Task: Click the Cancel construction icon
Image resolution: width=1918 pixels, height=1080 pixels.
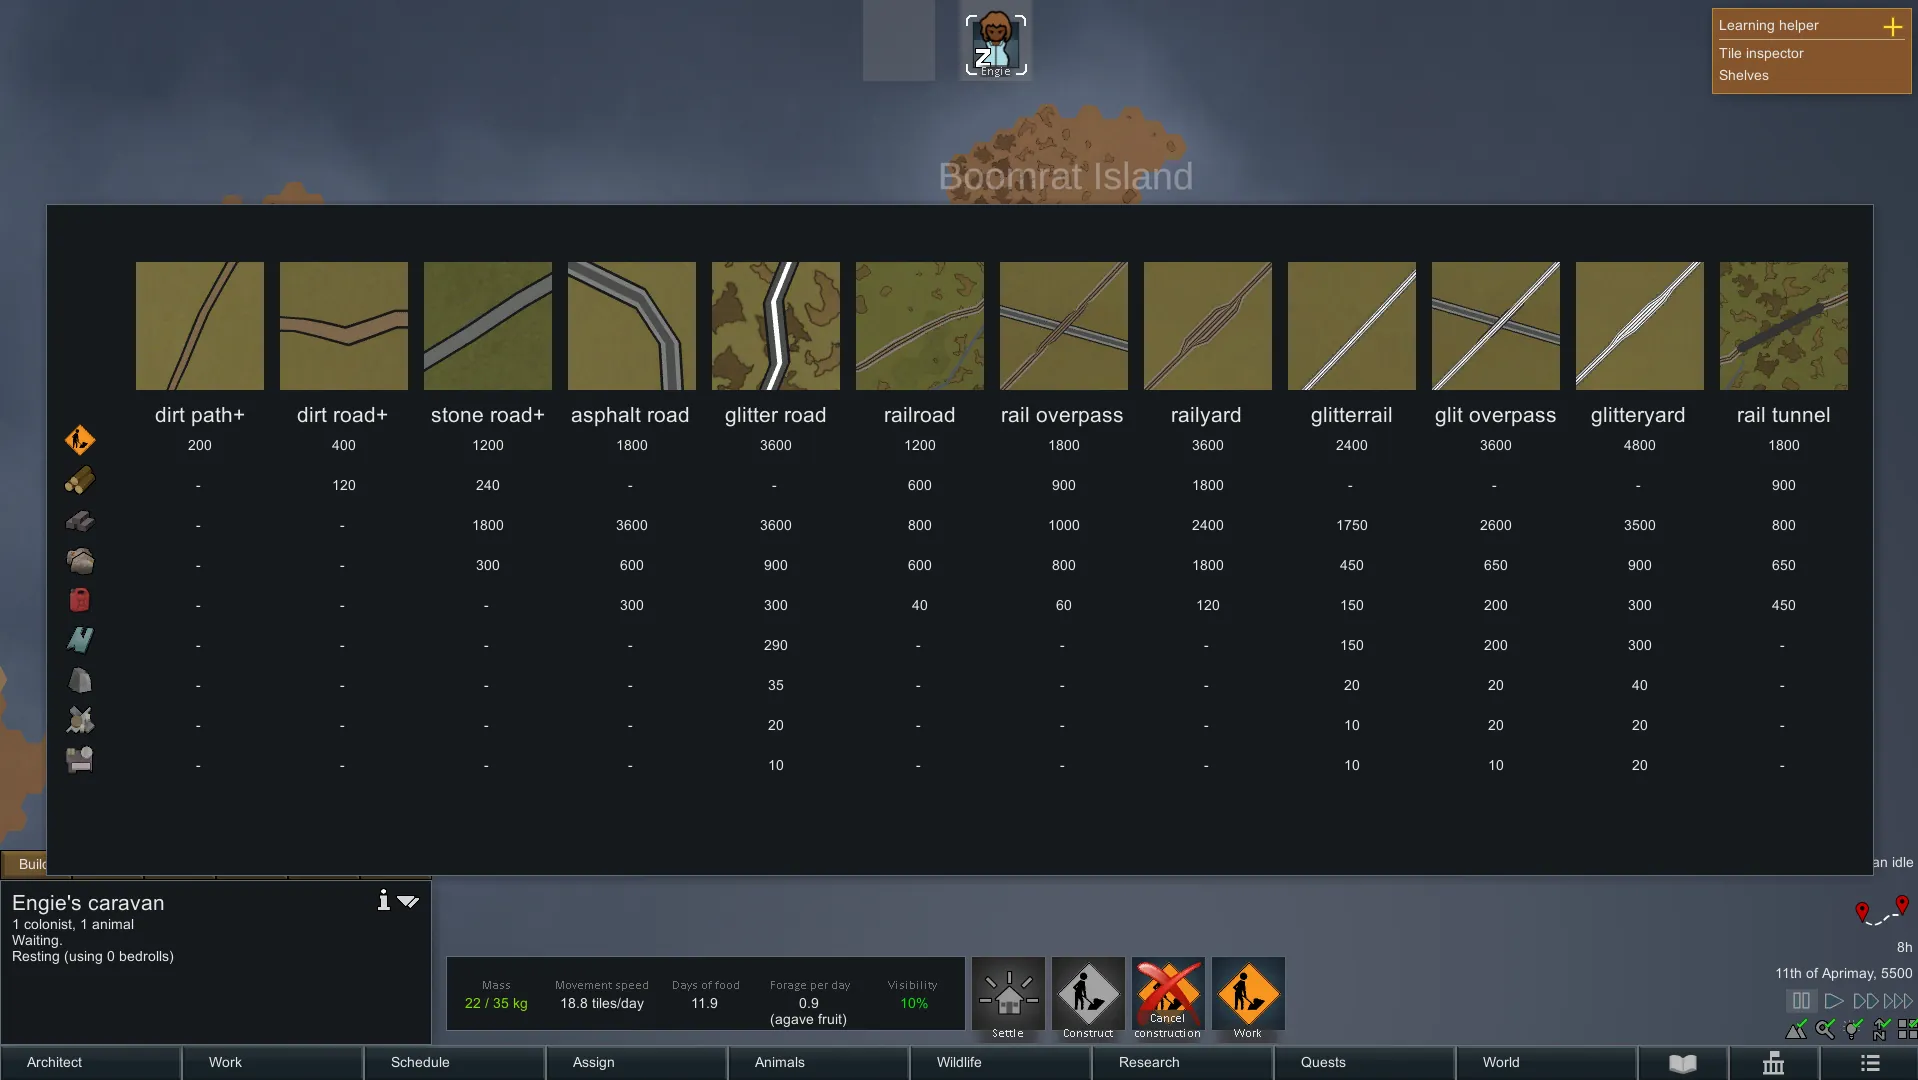Action: click(x=1167, y=995)
